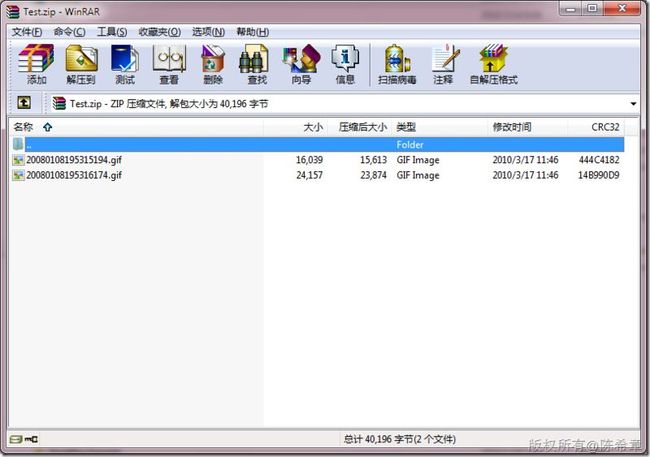Click the WinRAR icon in title bar
This screenshot has width=650, height=457.
[x=13, y=12]
